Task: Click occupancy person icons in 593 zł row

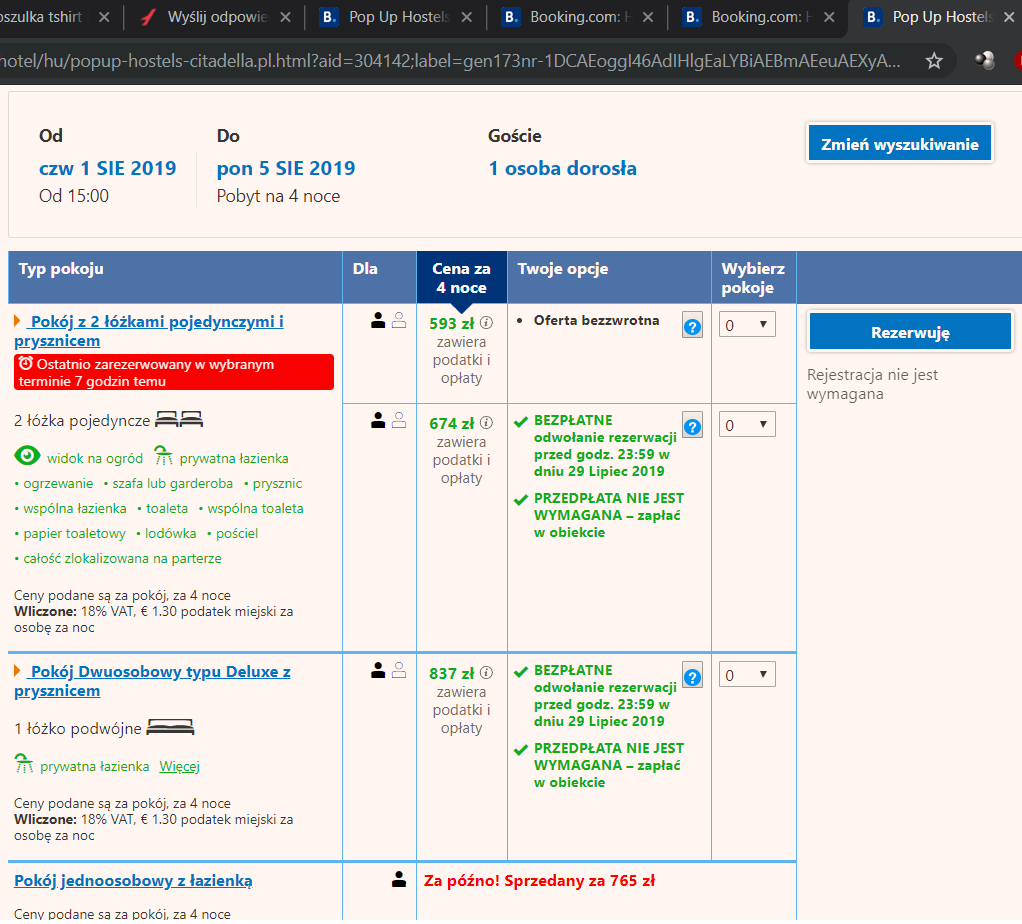Action: pyautogui.click(x=388, y=320)
